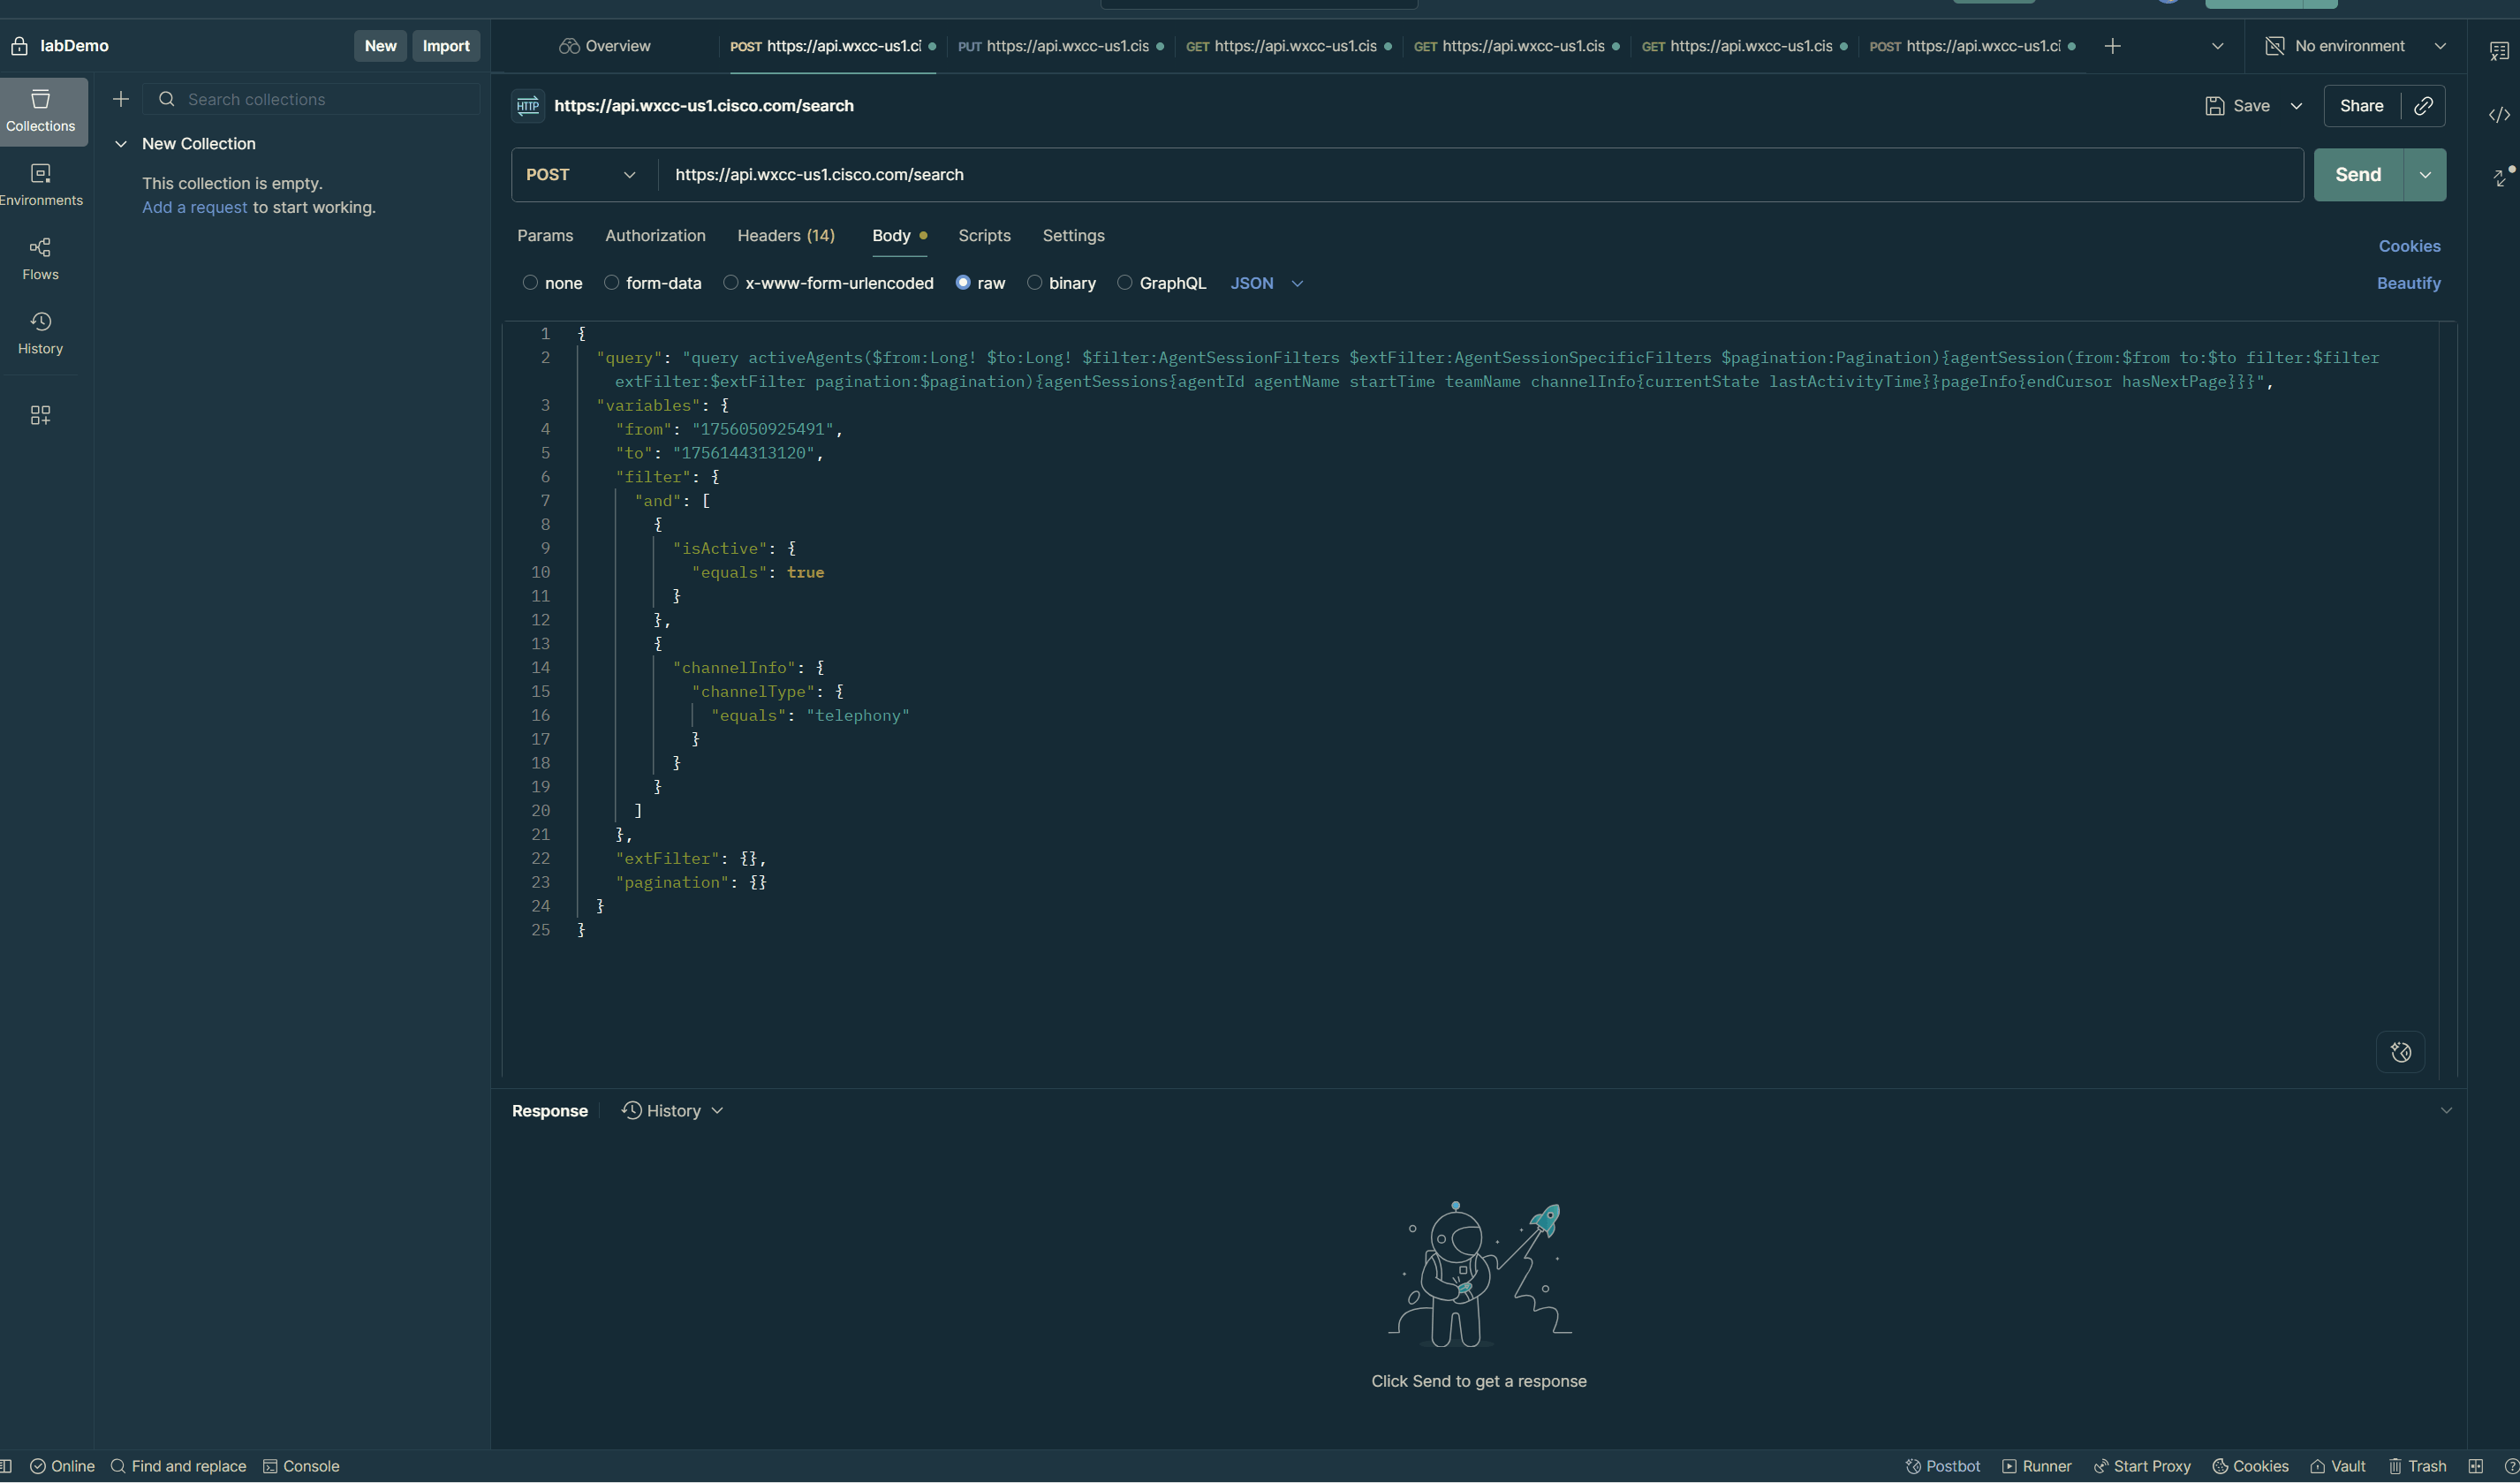This screenshot has height=1483, width=2520.
Task: Open the tabs overflow chevron dropdown
Action: click(2217, 46)
